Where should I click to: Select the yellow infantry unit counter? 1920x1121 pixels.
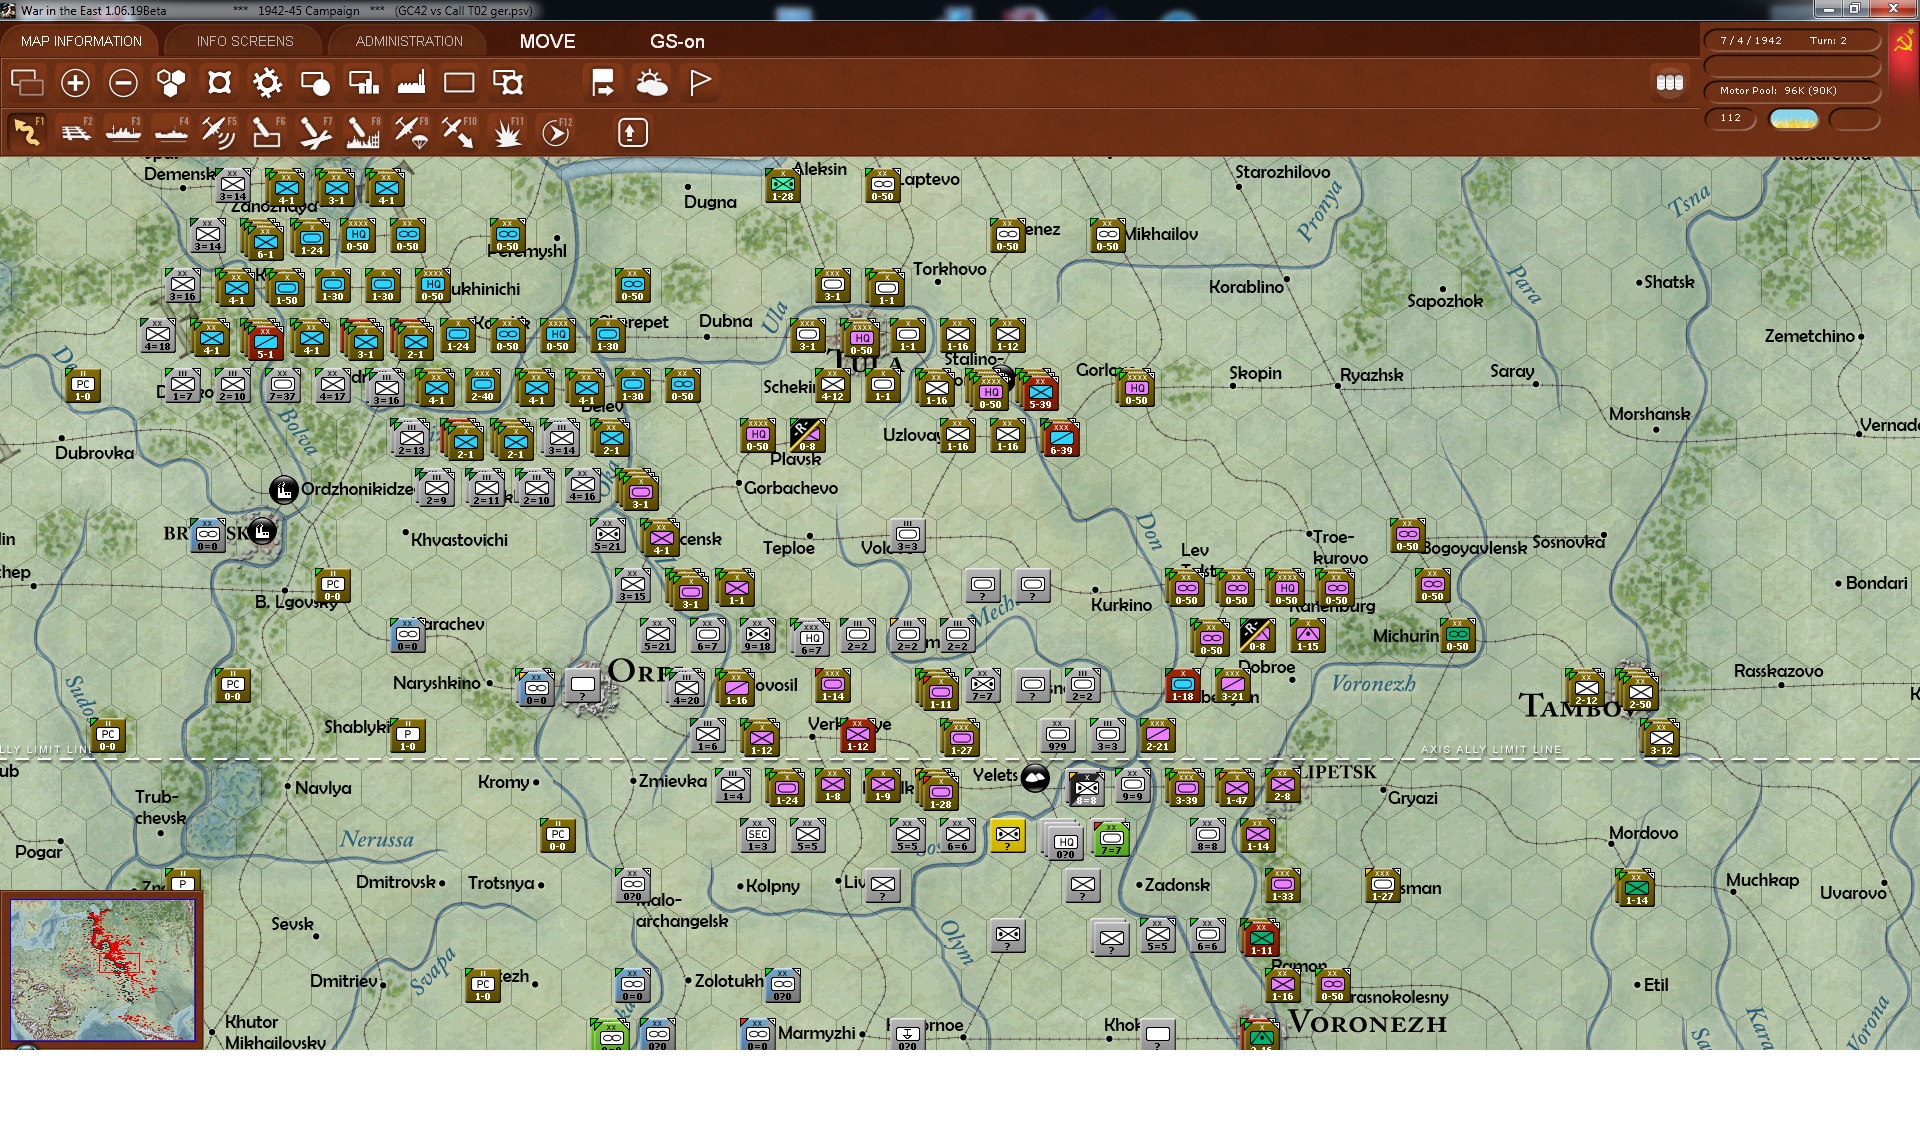[1007, 836]
